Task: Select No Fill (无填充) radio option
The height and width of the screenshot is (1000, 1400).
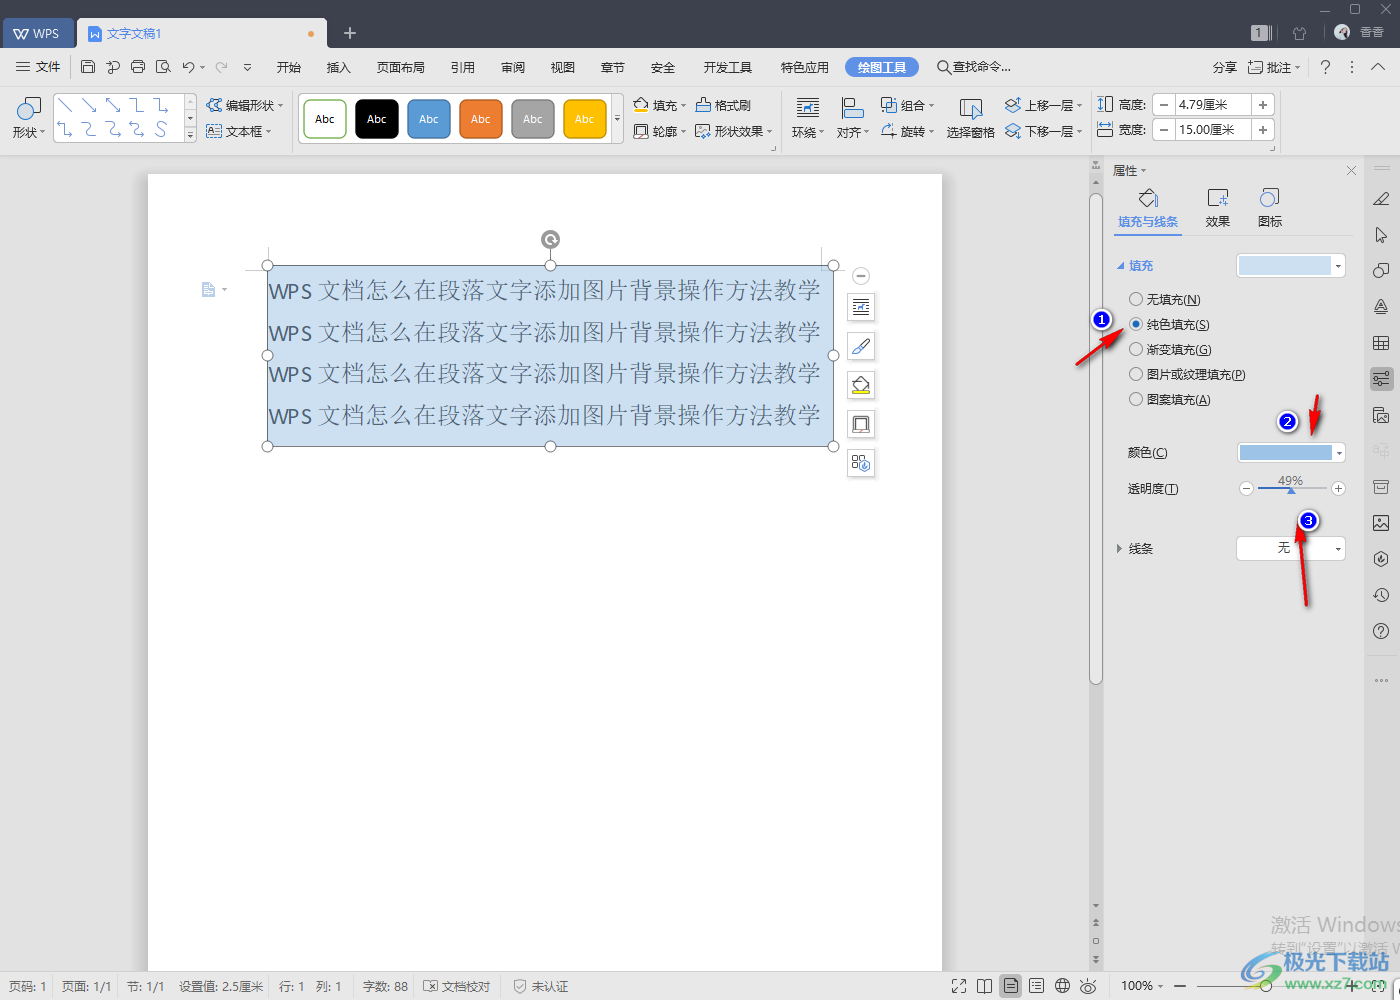Action: pyautogui.click(x=1136, y=299)
